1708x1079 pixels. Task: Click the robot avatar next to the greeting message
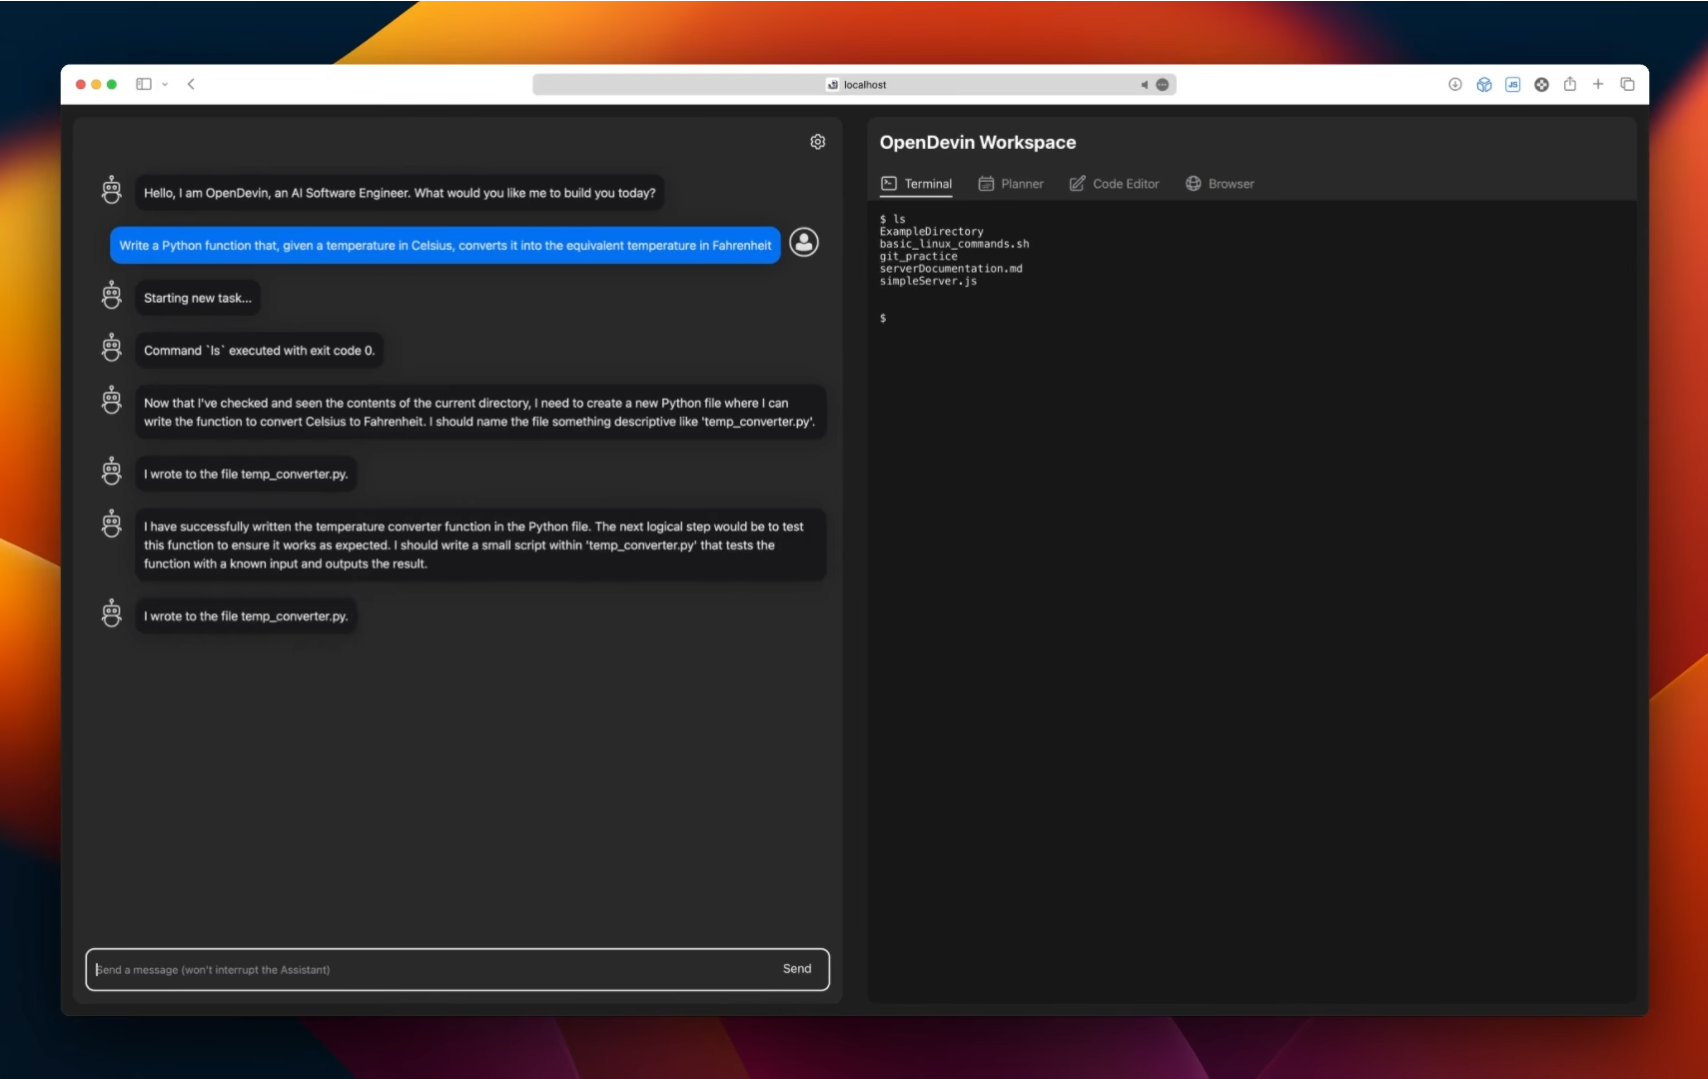coord(112,190)
